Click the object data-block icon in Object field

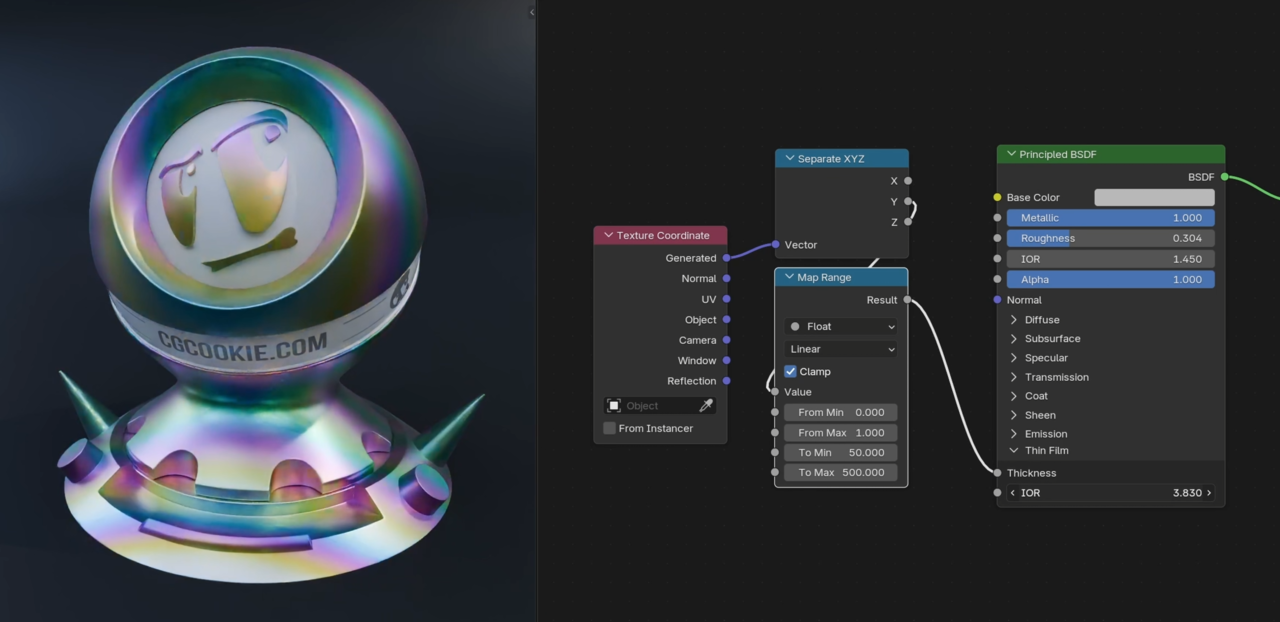tap(616, 405)
